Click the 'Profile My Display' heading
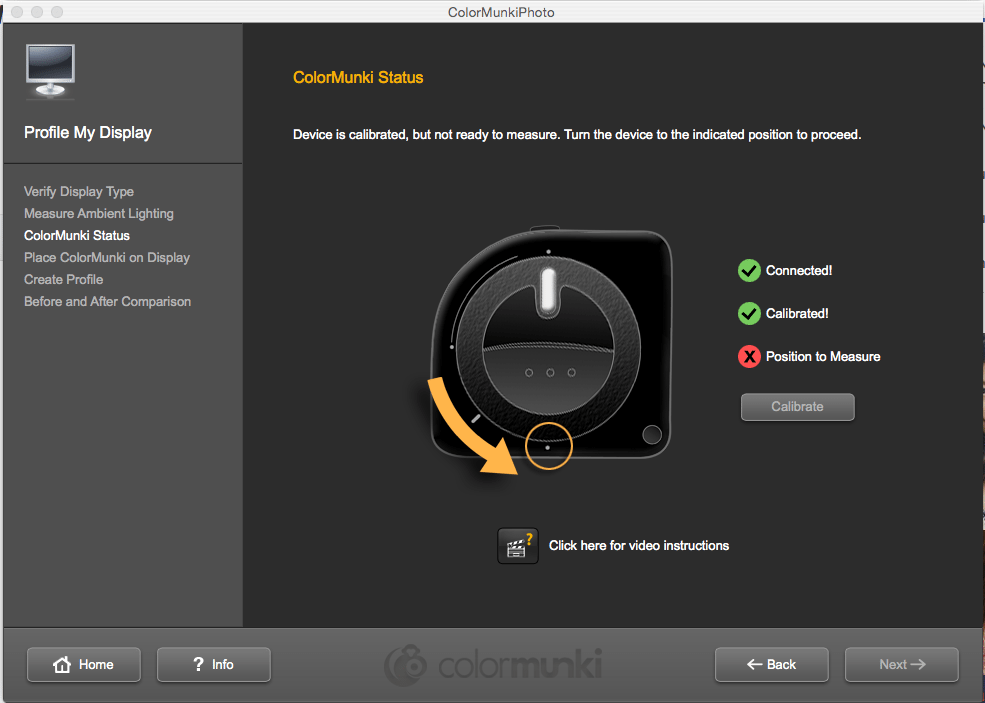This screenshot has height=703, width=985. [88, 133]
